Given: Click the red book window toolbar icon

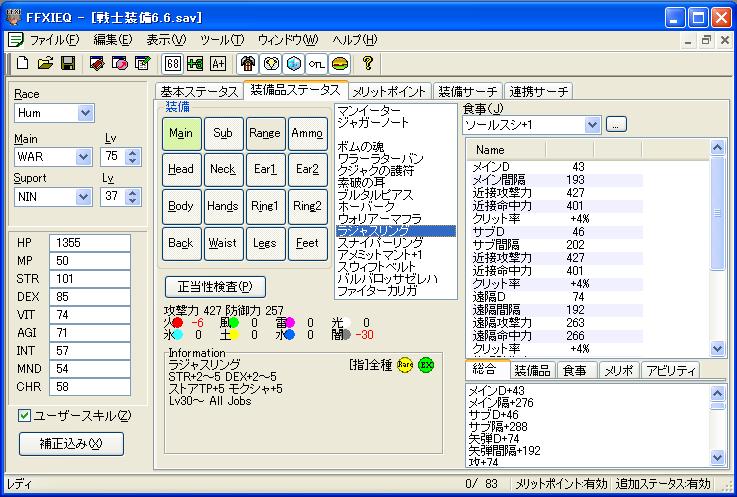Looking at the screenshot, I should click(97, 63).
